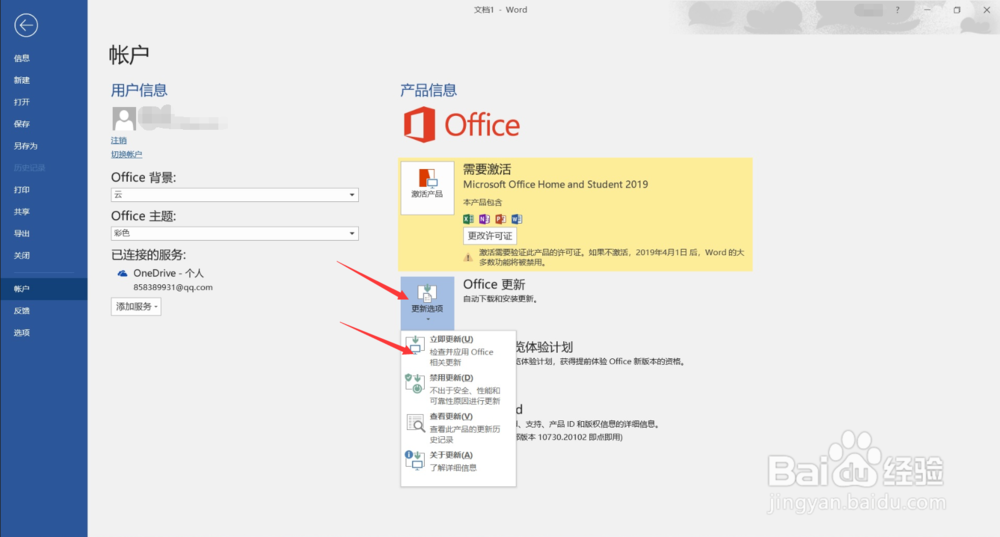Go back using the circled arrow

pos(26,26)
